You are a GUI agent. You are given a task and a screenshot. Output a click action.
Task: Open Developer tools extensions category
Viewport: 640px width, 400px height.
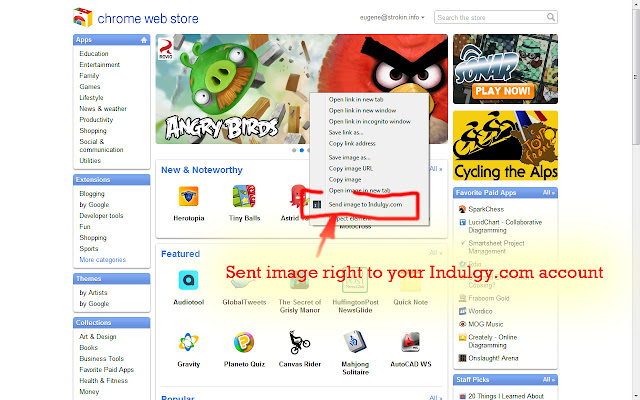[101, 216]
